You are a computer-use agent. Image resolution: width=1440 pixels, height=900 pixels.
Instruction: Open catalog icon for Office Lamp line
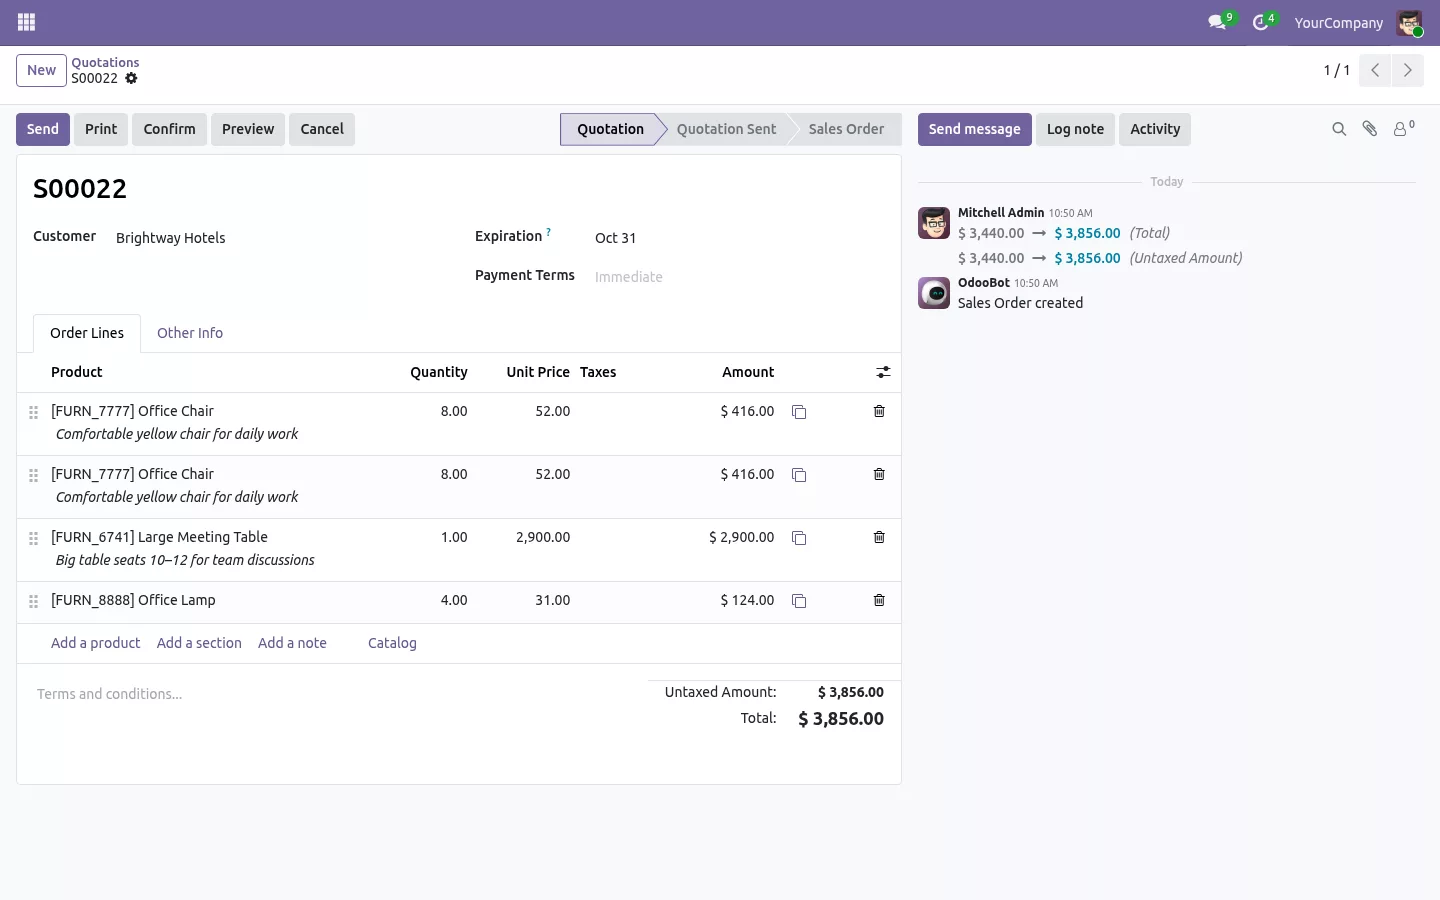tap(799, 601)
